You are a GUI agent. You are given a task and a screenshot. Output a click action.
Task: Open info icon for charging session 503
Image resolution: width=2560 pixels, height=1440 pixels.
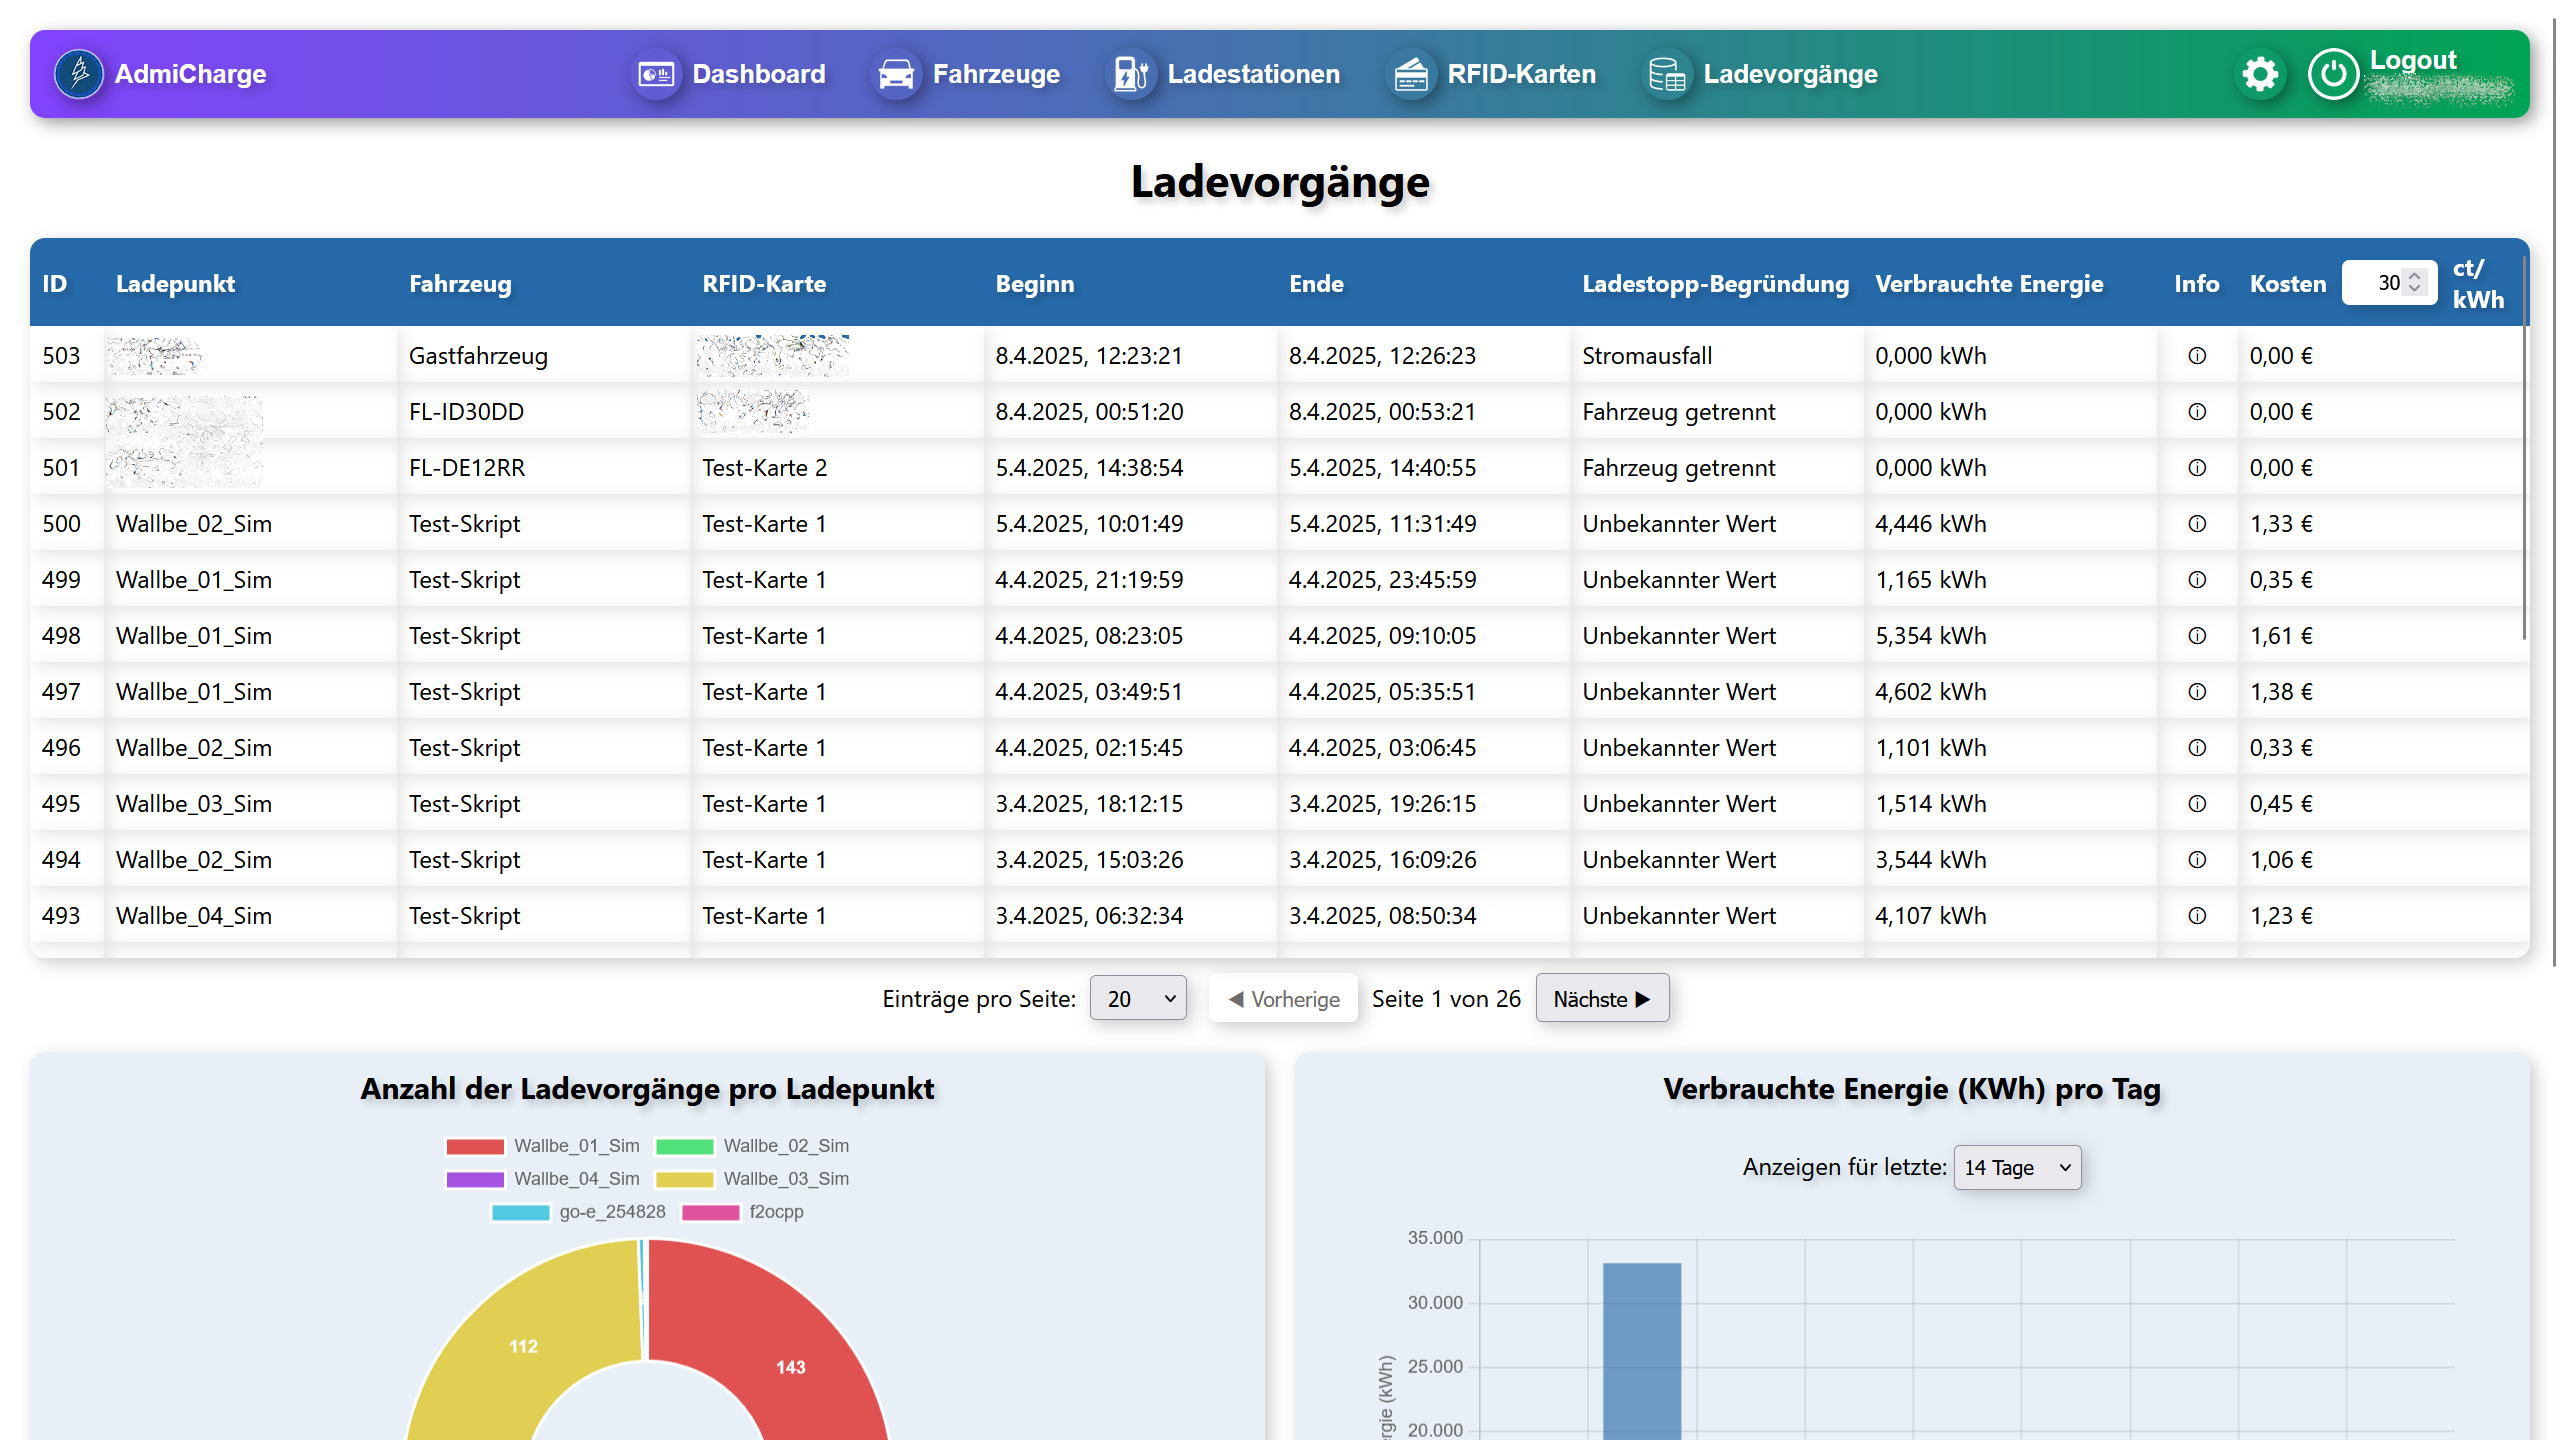(x=2197, y=356)
